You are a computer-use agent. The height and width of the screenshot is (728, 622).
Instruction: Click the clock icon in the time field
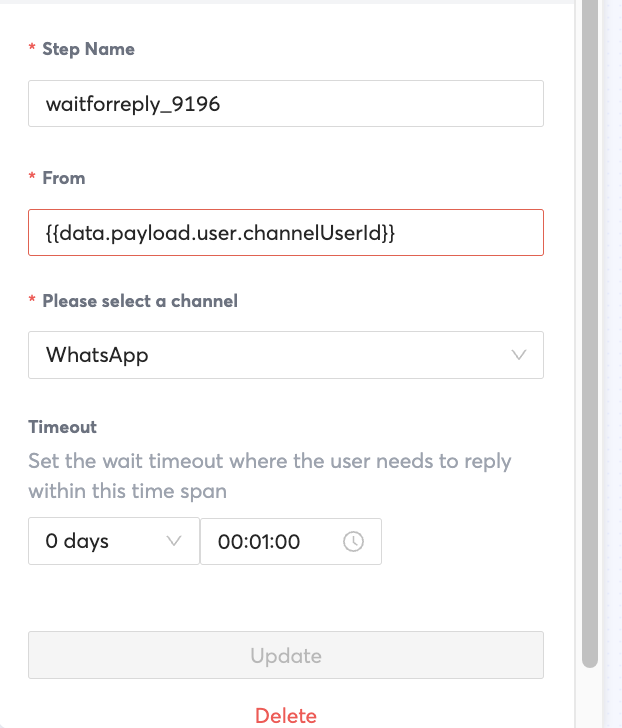click(353, 541)
